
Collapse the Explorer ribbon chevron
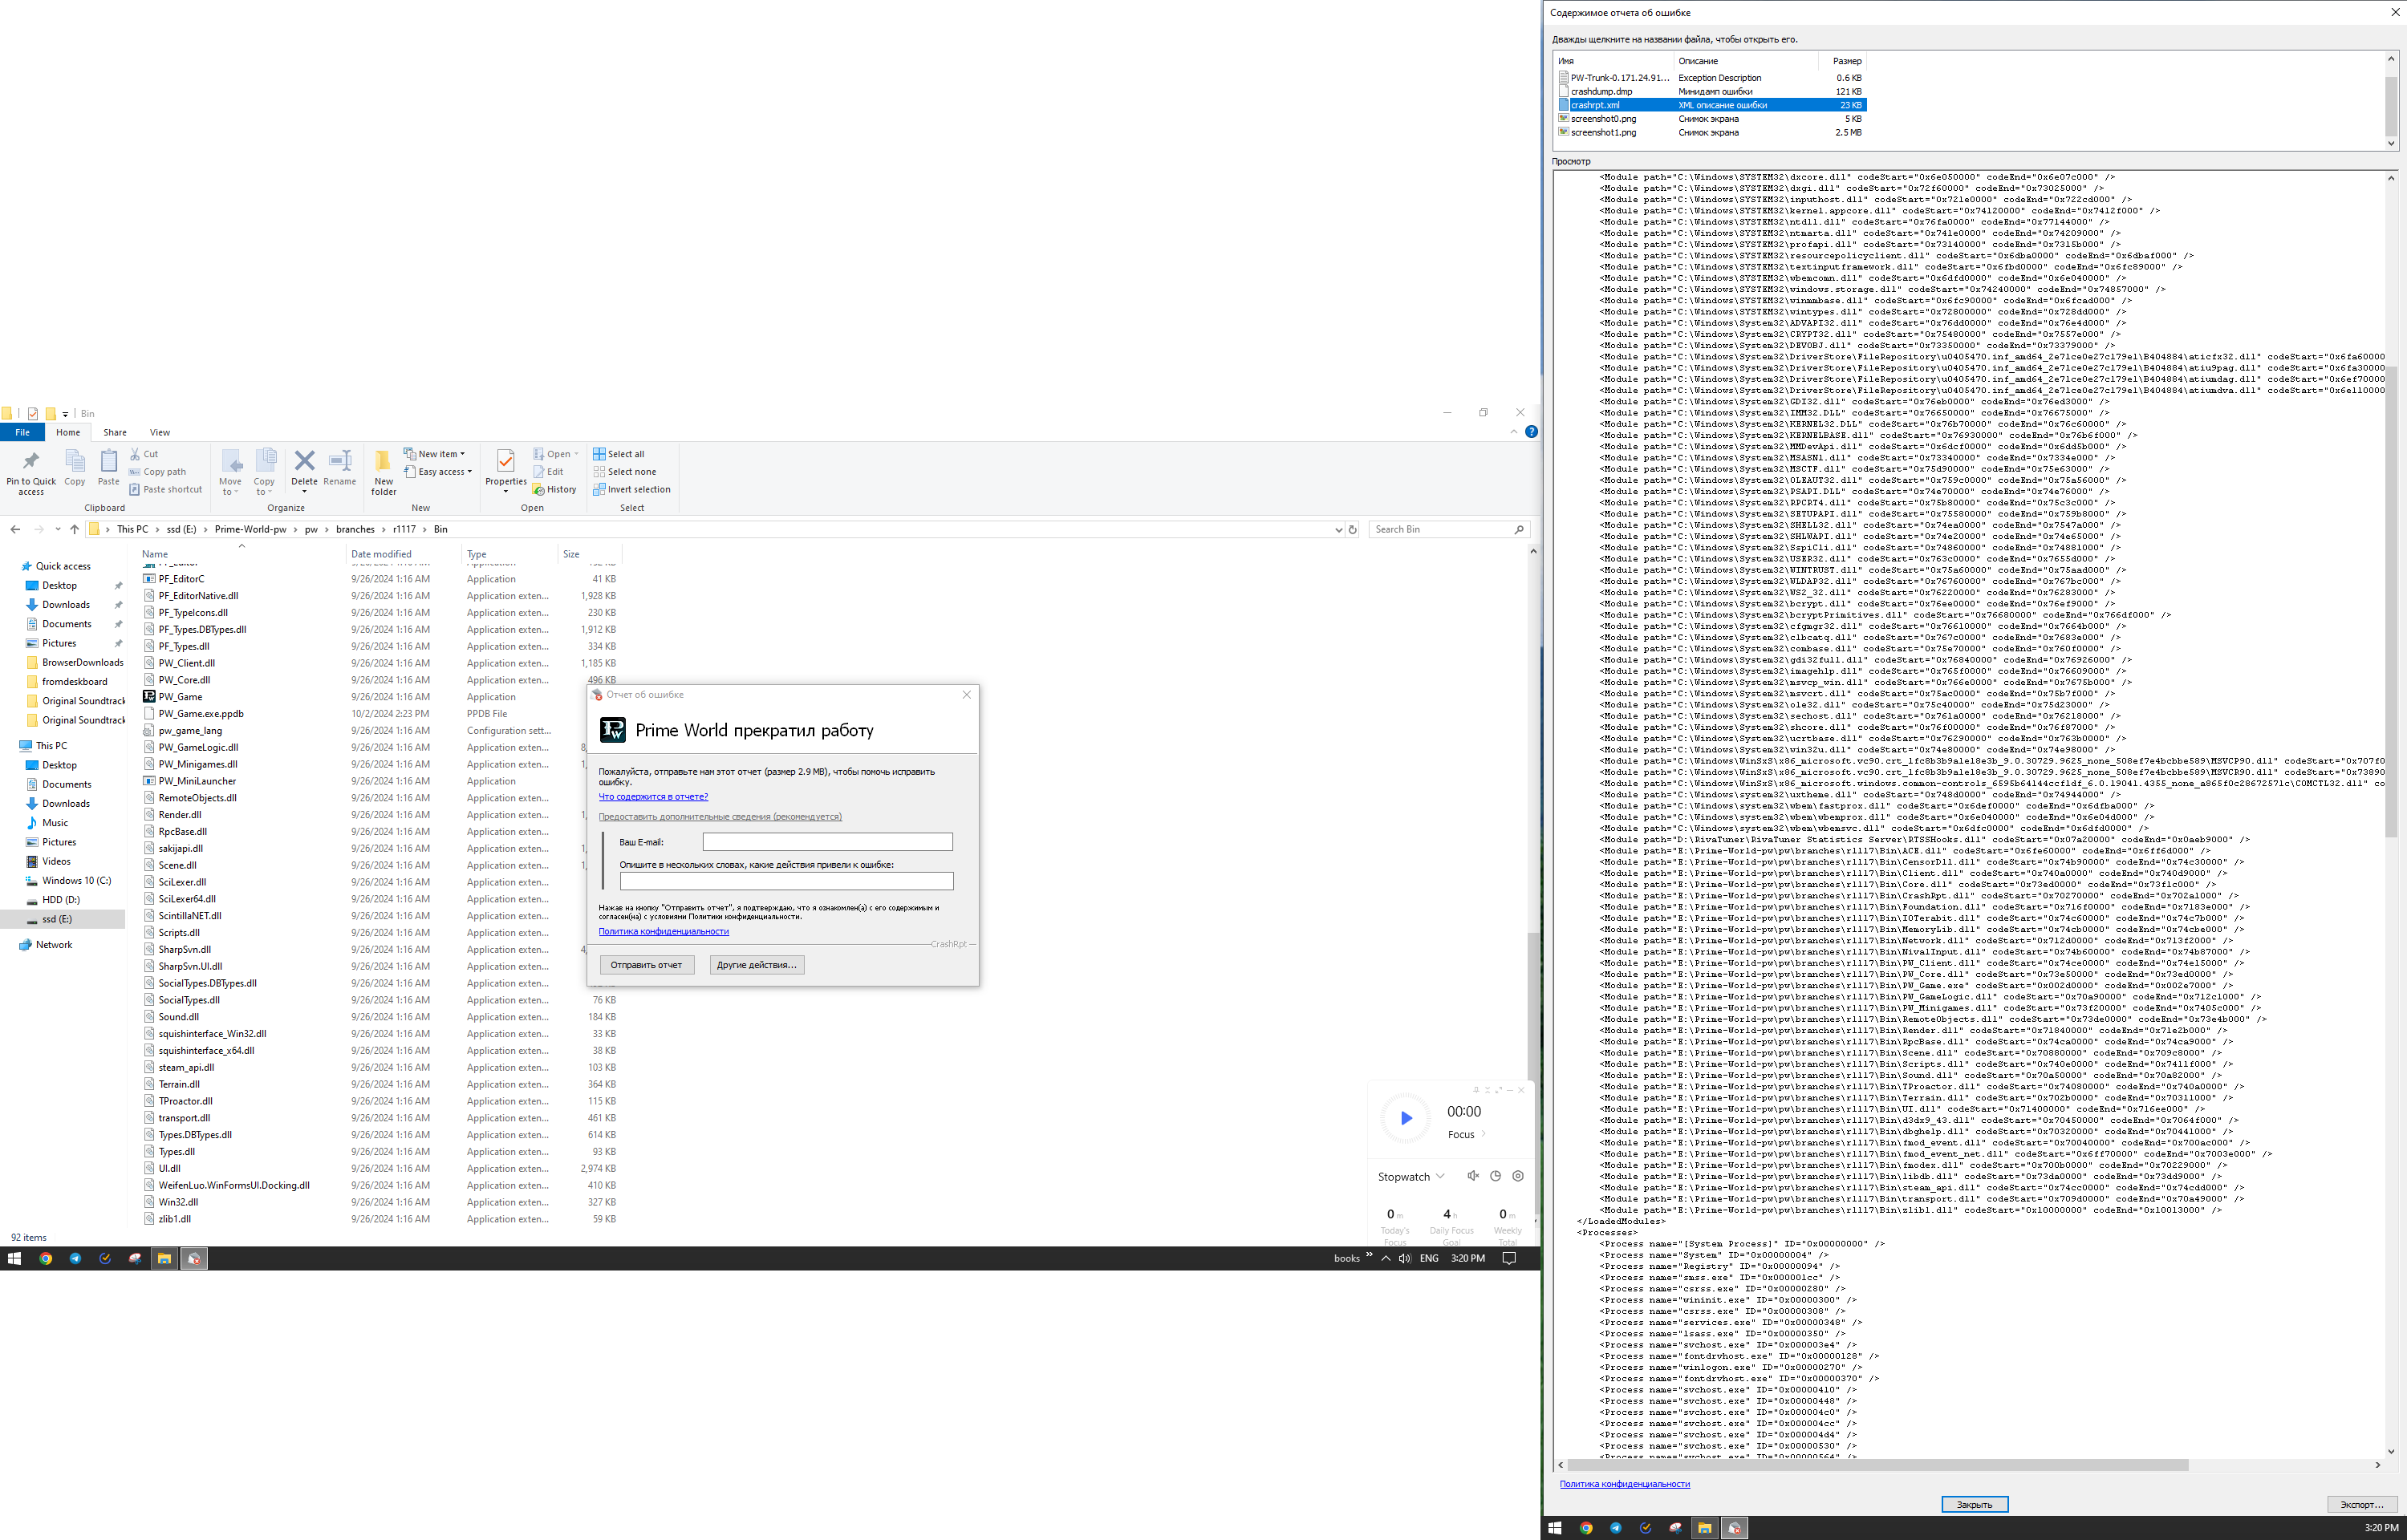1513,432
